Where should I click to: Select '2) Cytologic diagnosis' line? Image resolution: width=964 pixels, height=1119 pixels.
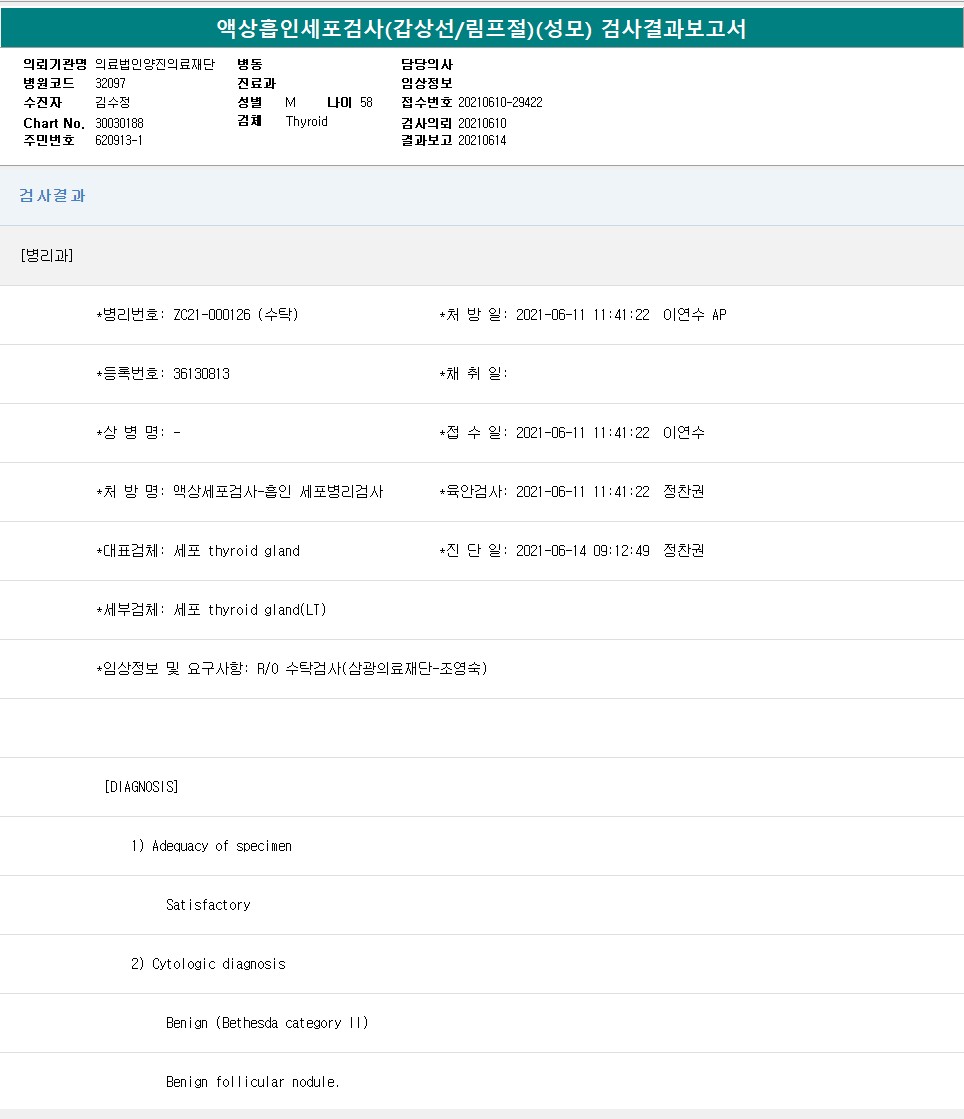208,964
